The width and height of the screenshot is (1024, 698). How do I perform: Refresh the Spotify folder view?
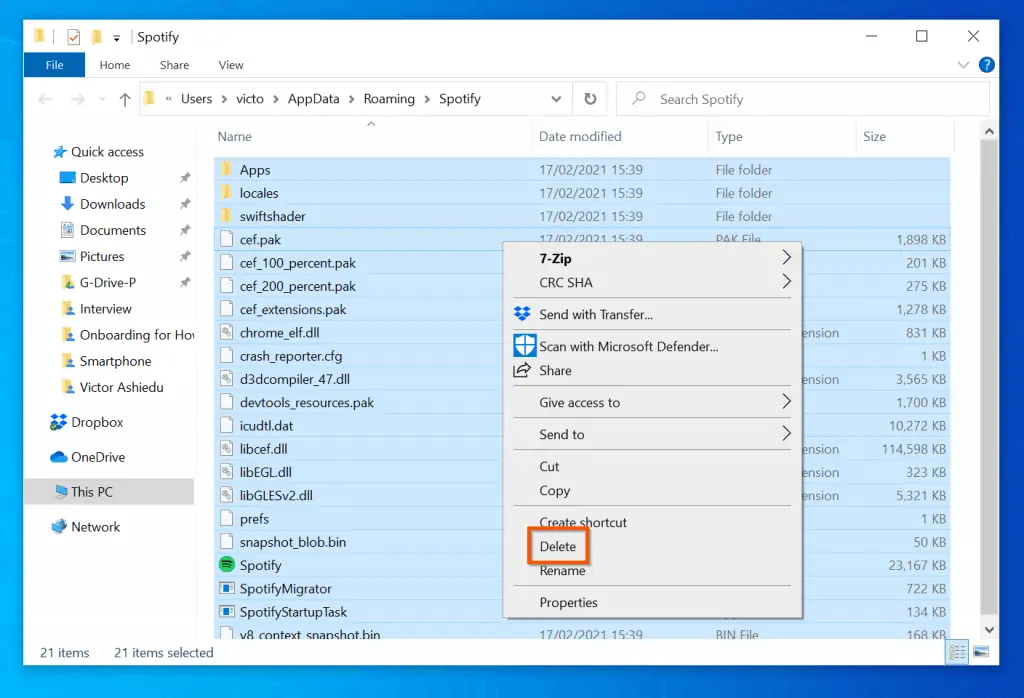point(590,99)
